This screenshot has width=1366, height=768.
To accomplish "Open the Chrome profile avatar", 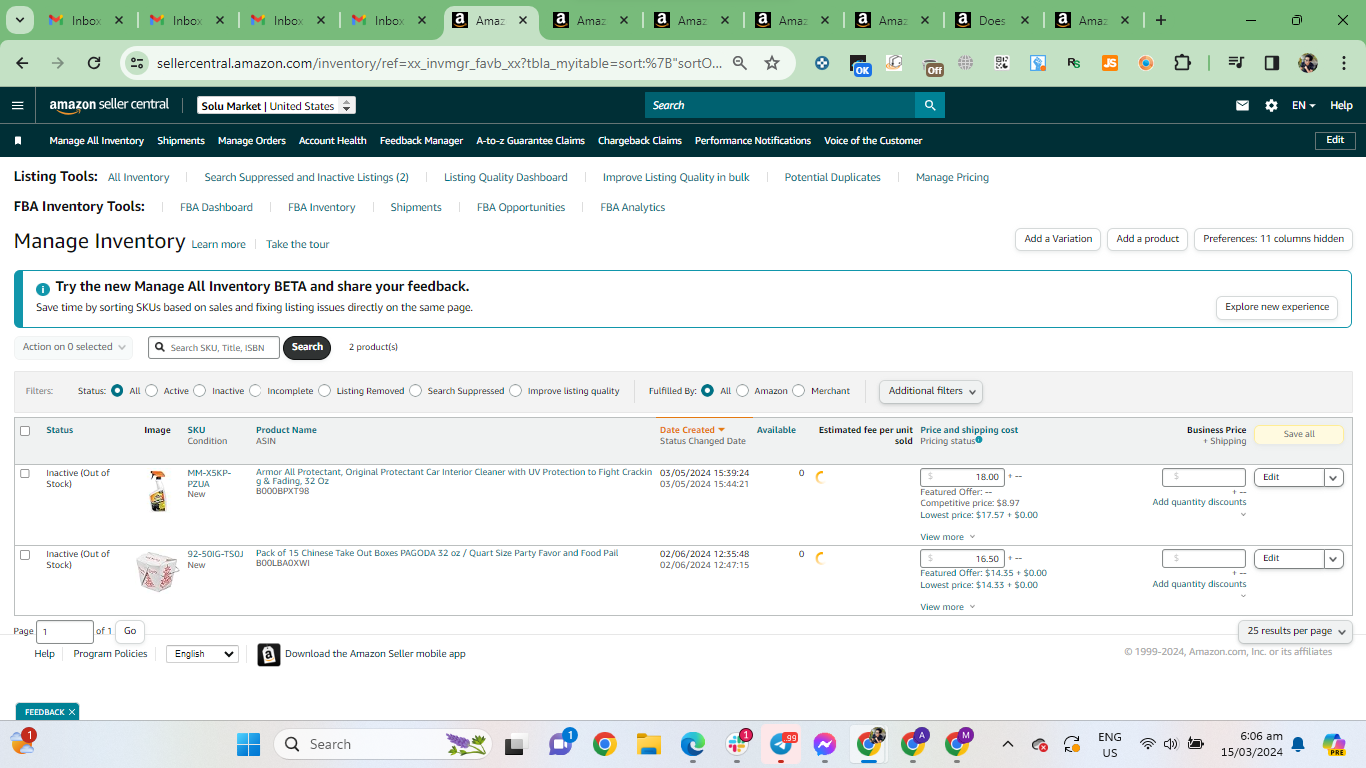I will pos(1308,63).
